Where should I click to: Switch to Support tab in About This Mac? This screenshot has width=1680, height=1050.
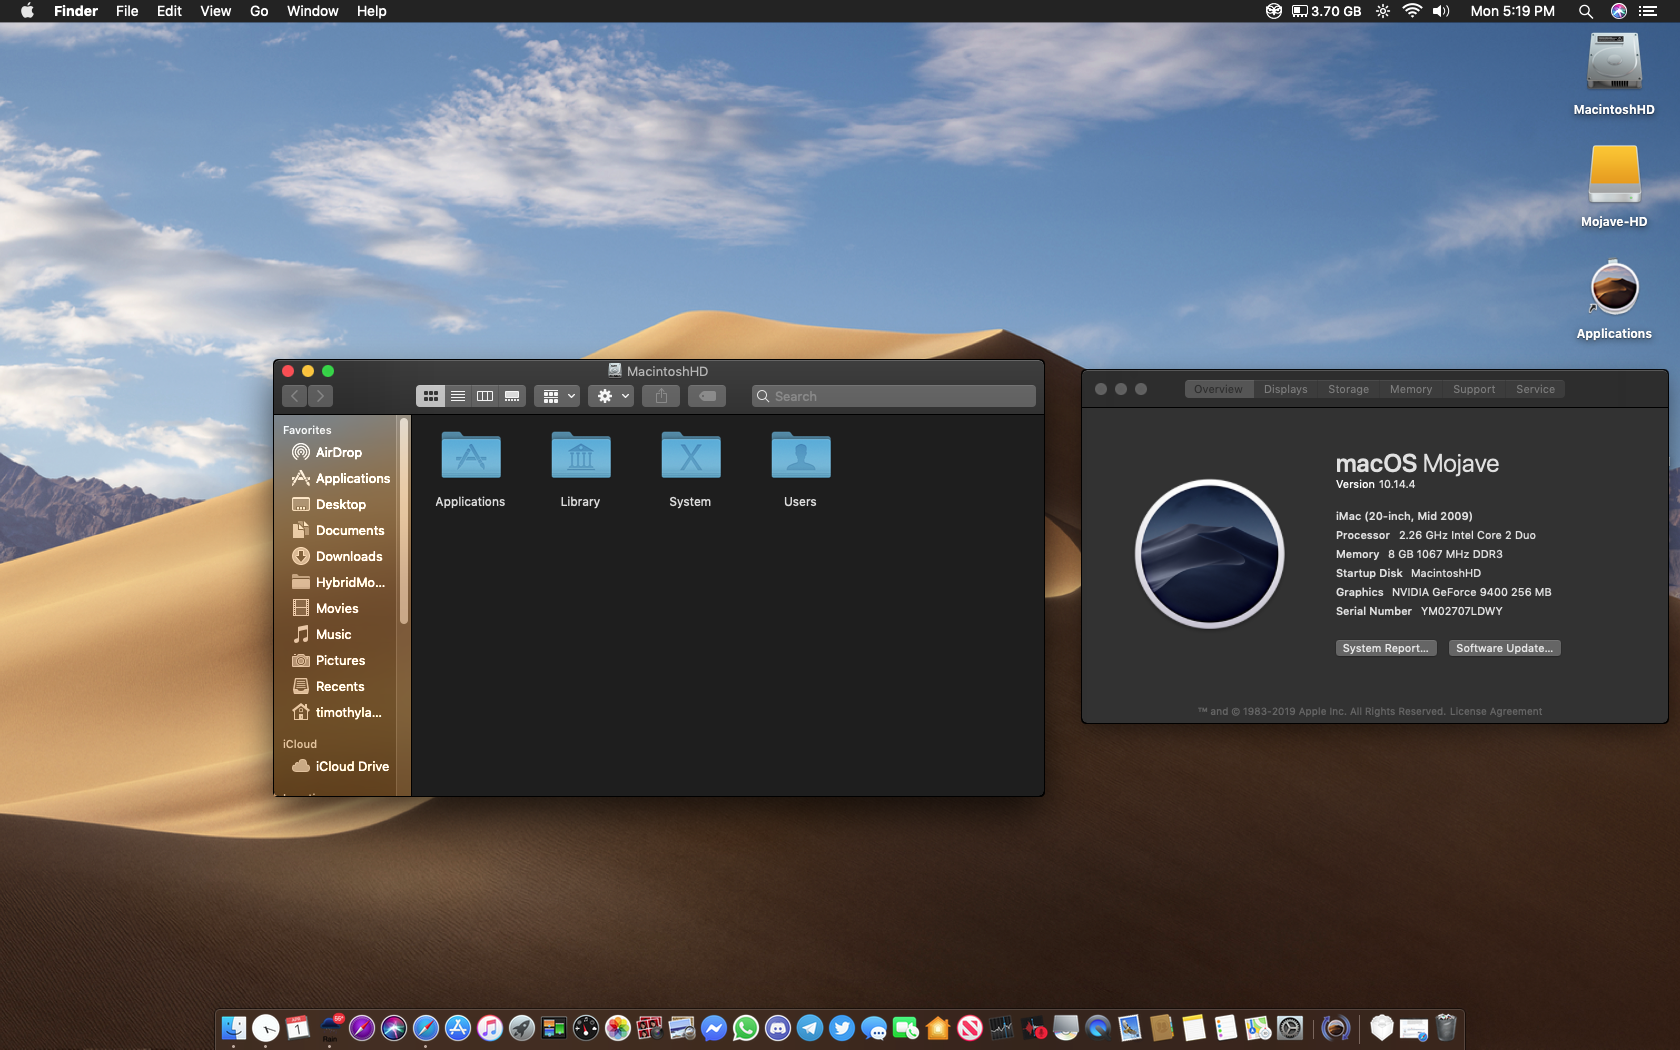click(1474, 389)
